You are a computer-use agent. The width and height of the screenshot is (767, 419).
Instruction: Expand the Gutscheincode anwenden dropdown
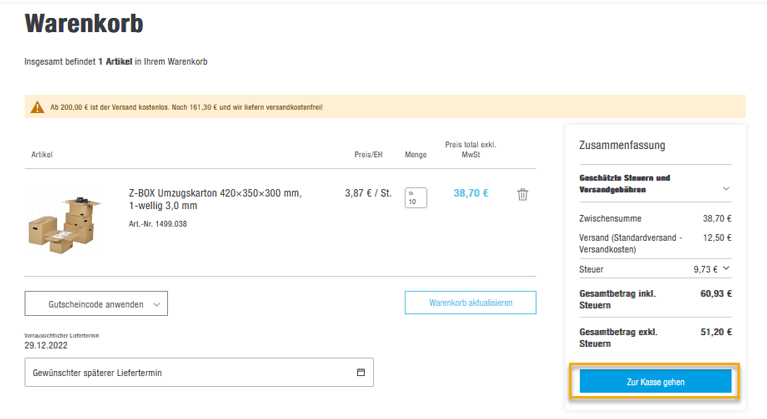point(96,304)
